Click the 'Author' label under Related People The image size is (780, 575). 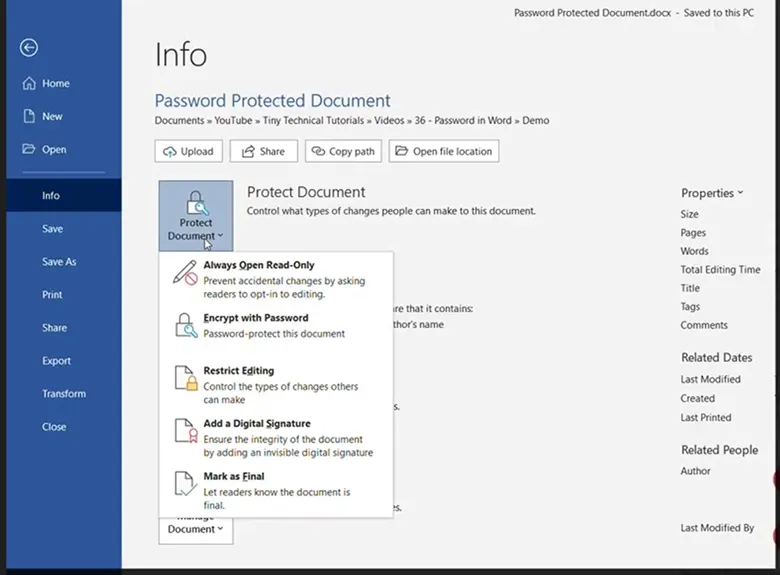(695, 471)
